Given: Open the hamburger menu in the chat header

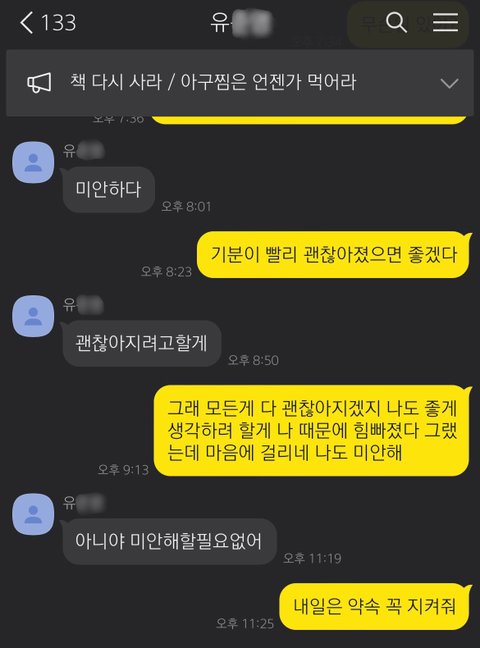Looking at the screenshot, I should pos(445,22).
